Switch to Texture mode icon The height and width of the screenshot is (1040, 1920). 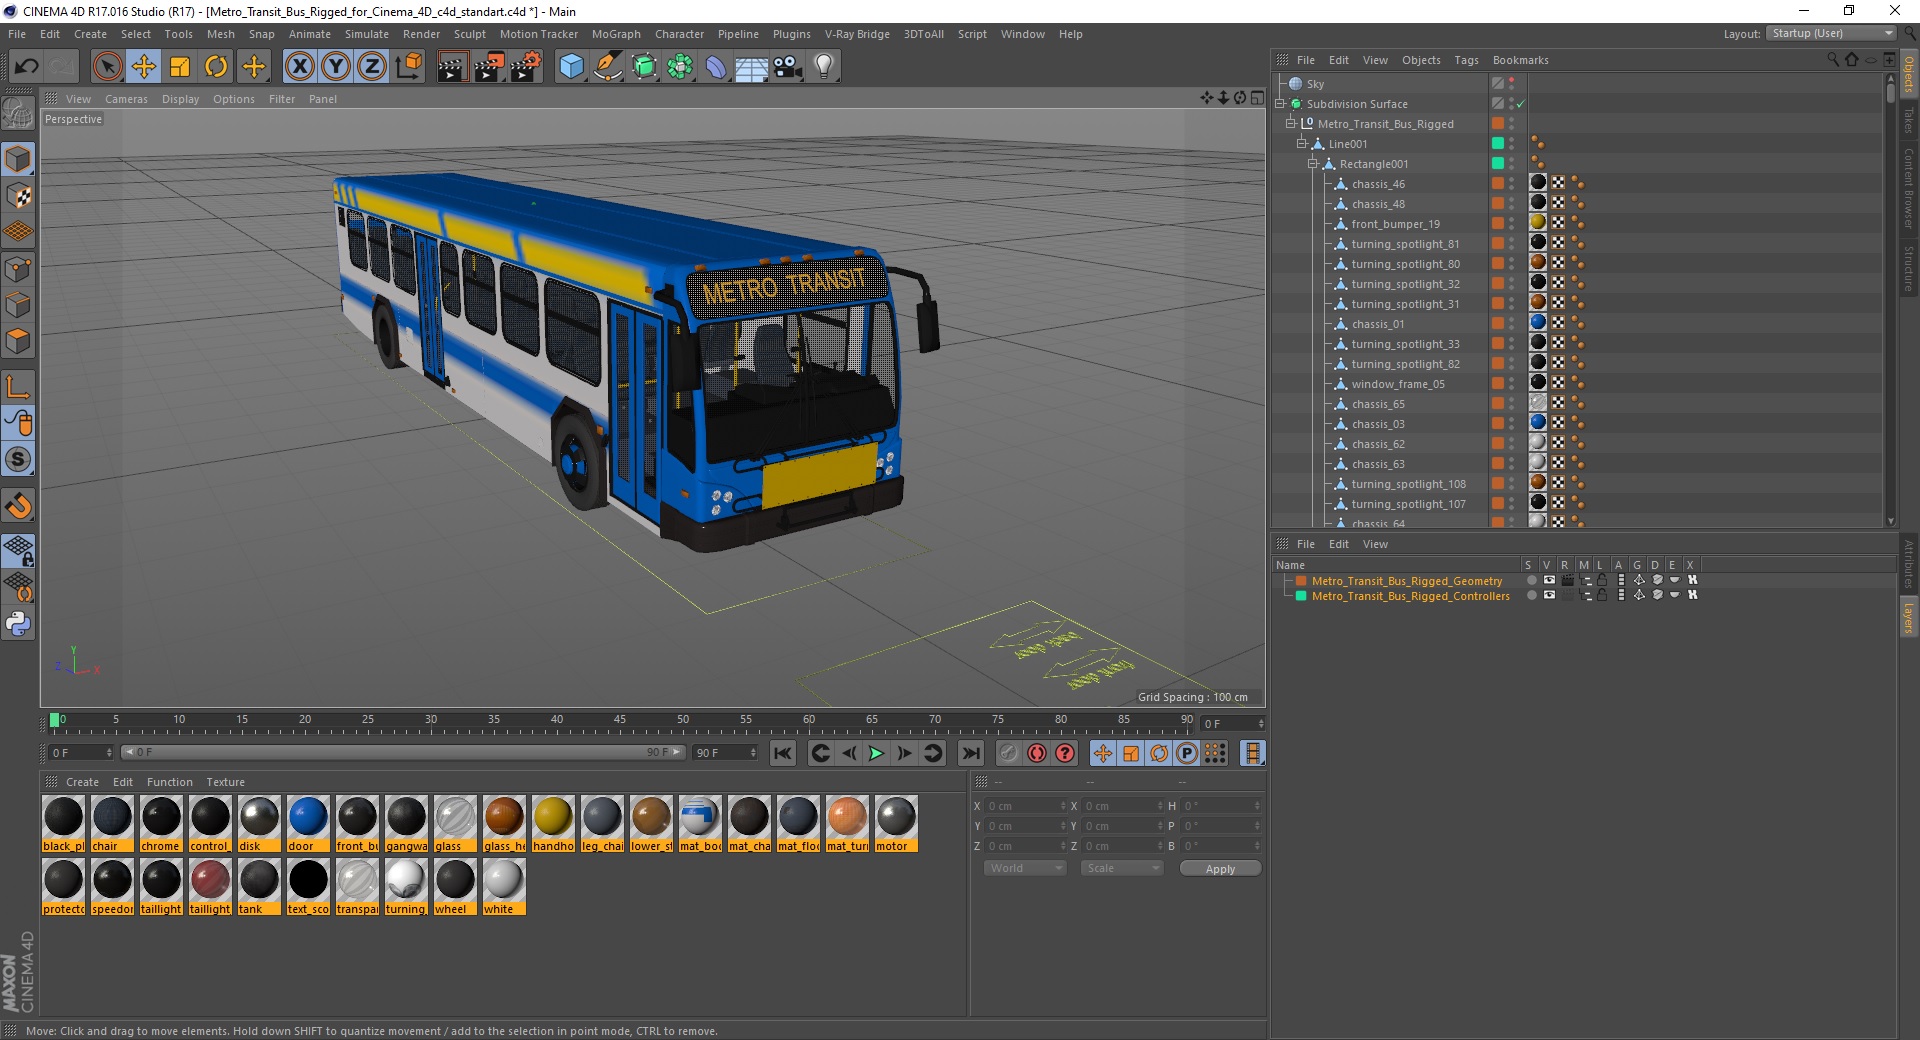point(18,196)
